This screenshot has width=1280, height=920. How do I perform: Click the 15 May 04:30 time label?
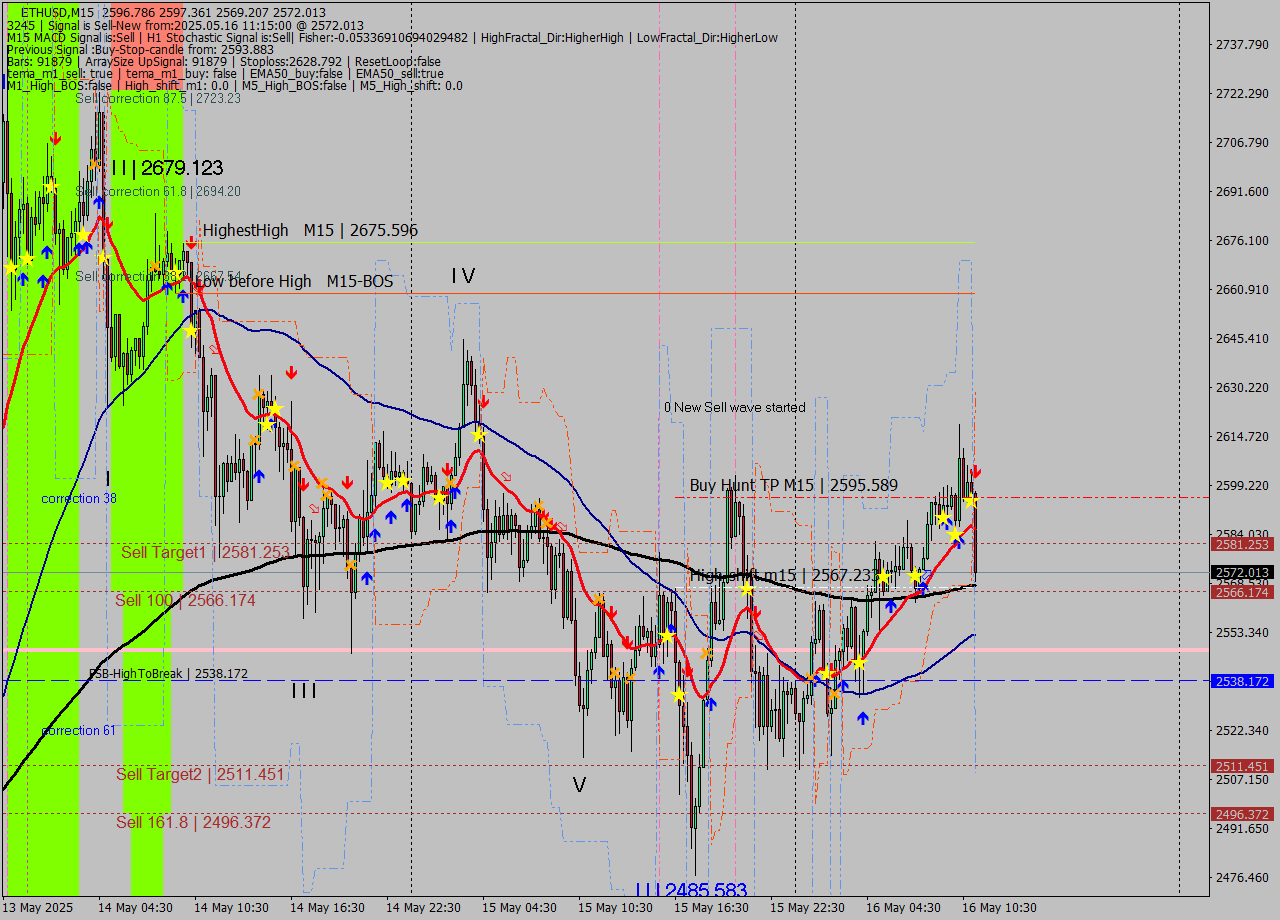[519, 908]
